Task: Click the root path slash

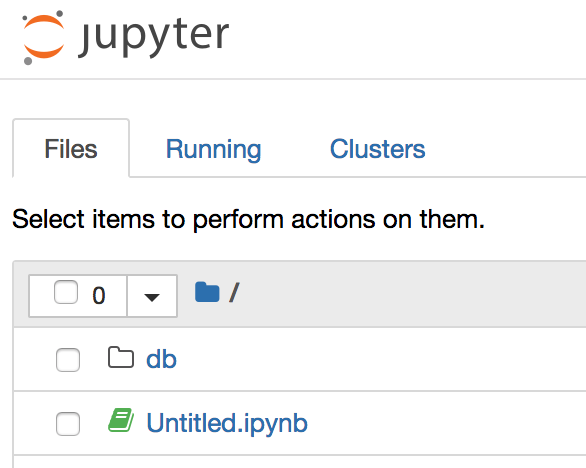Action: coord(234,292)
